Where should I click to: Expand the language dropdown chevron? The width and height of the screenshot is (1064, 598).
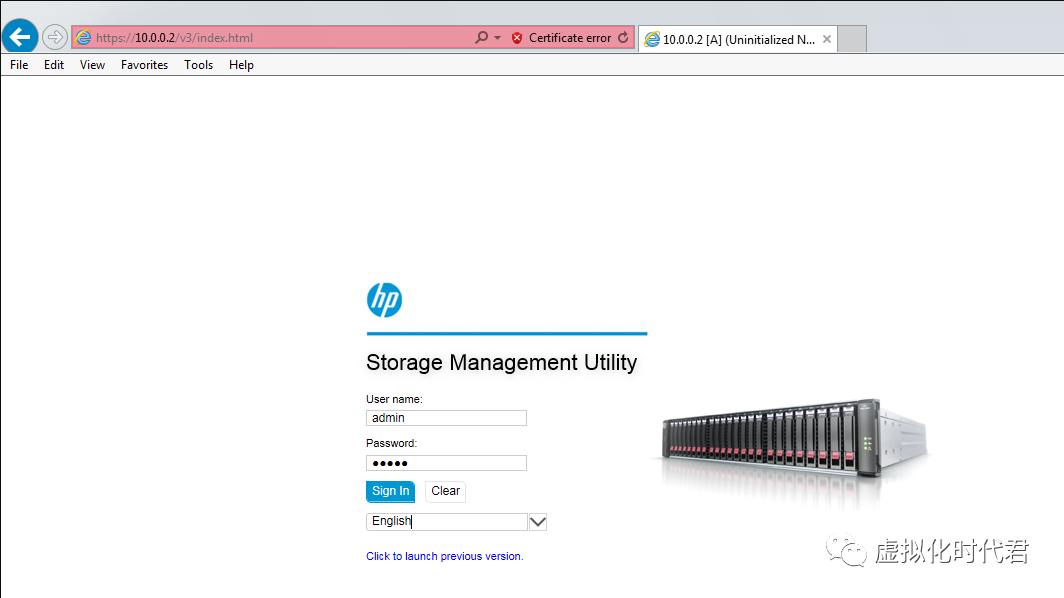[x=537, y=522]
